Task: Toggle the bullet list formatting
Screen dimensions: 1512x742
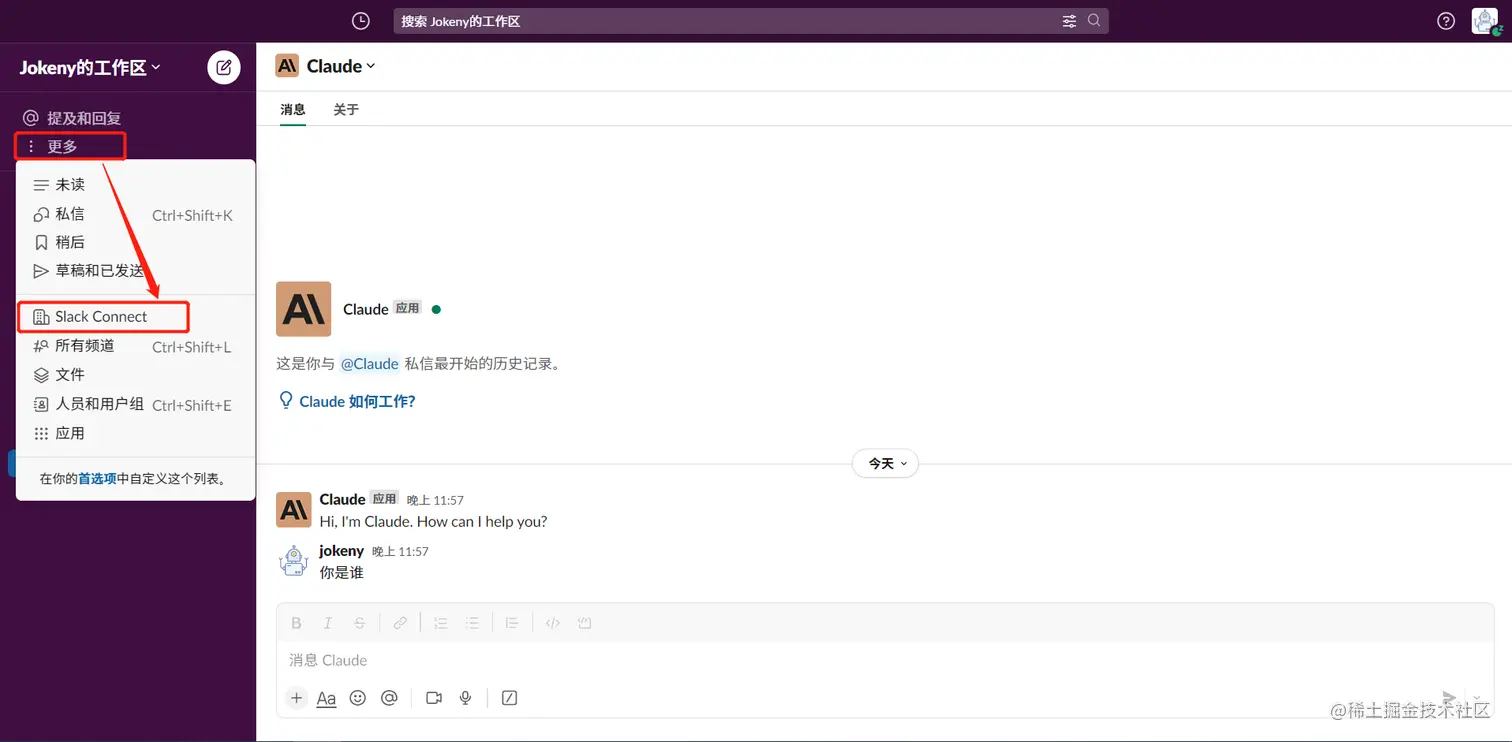Action: (x=472, y=622)
